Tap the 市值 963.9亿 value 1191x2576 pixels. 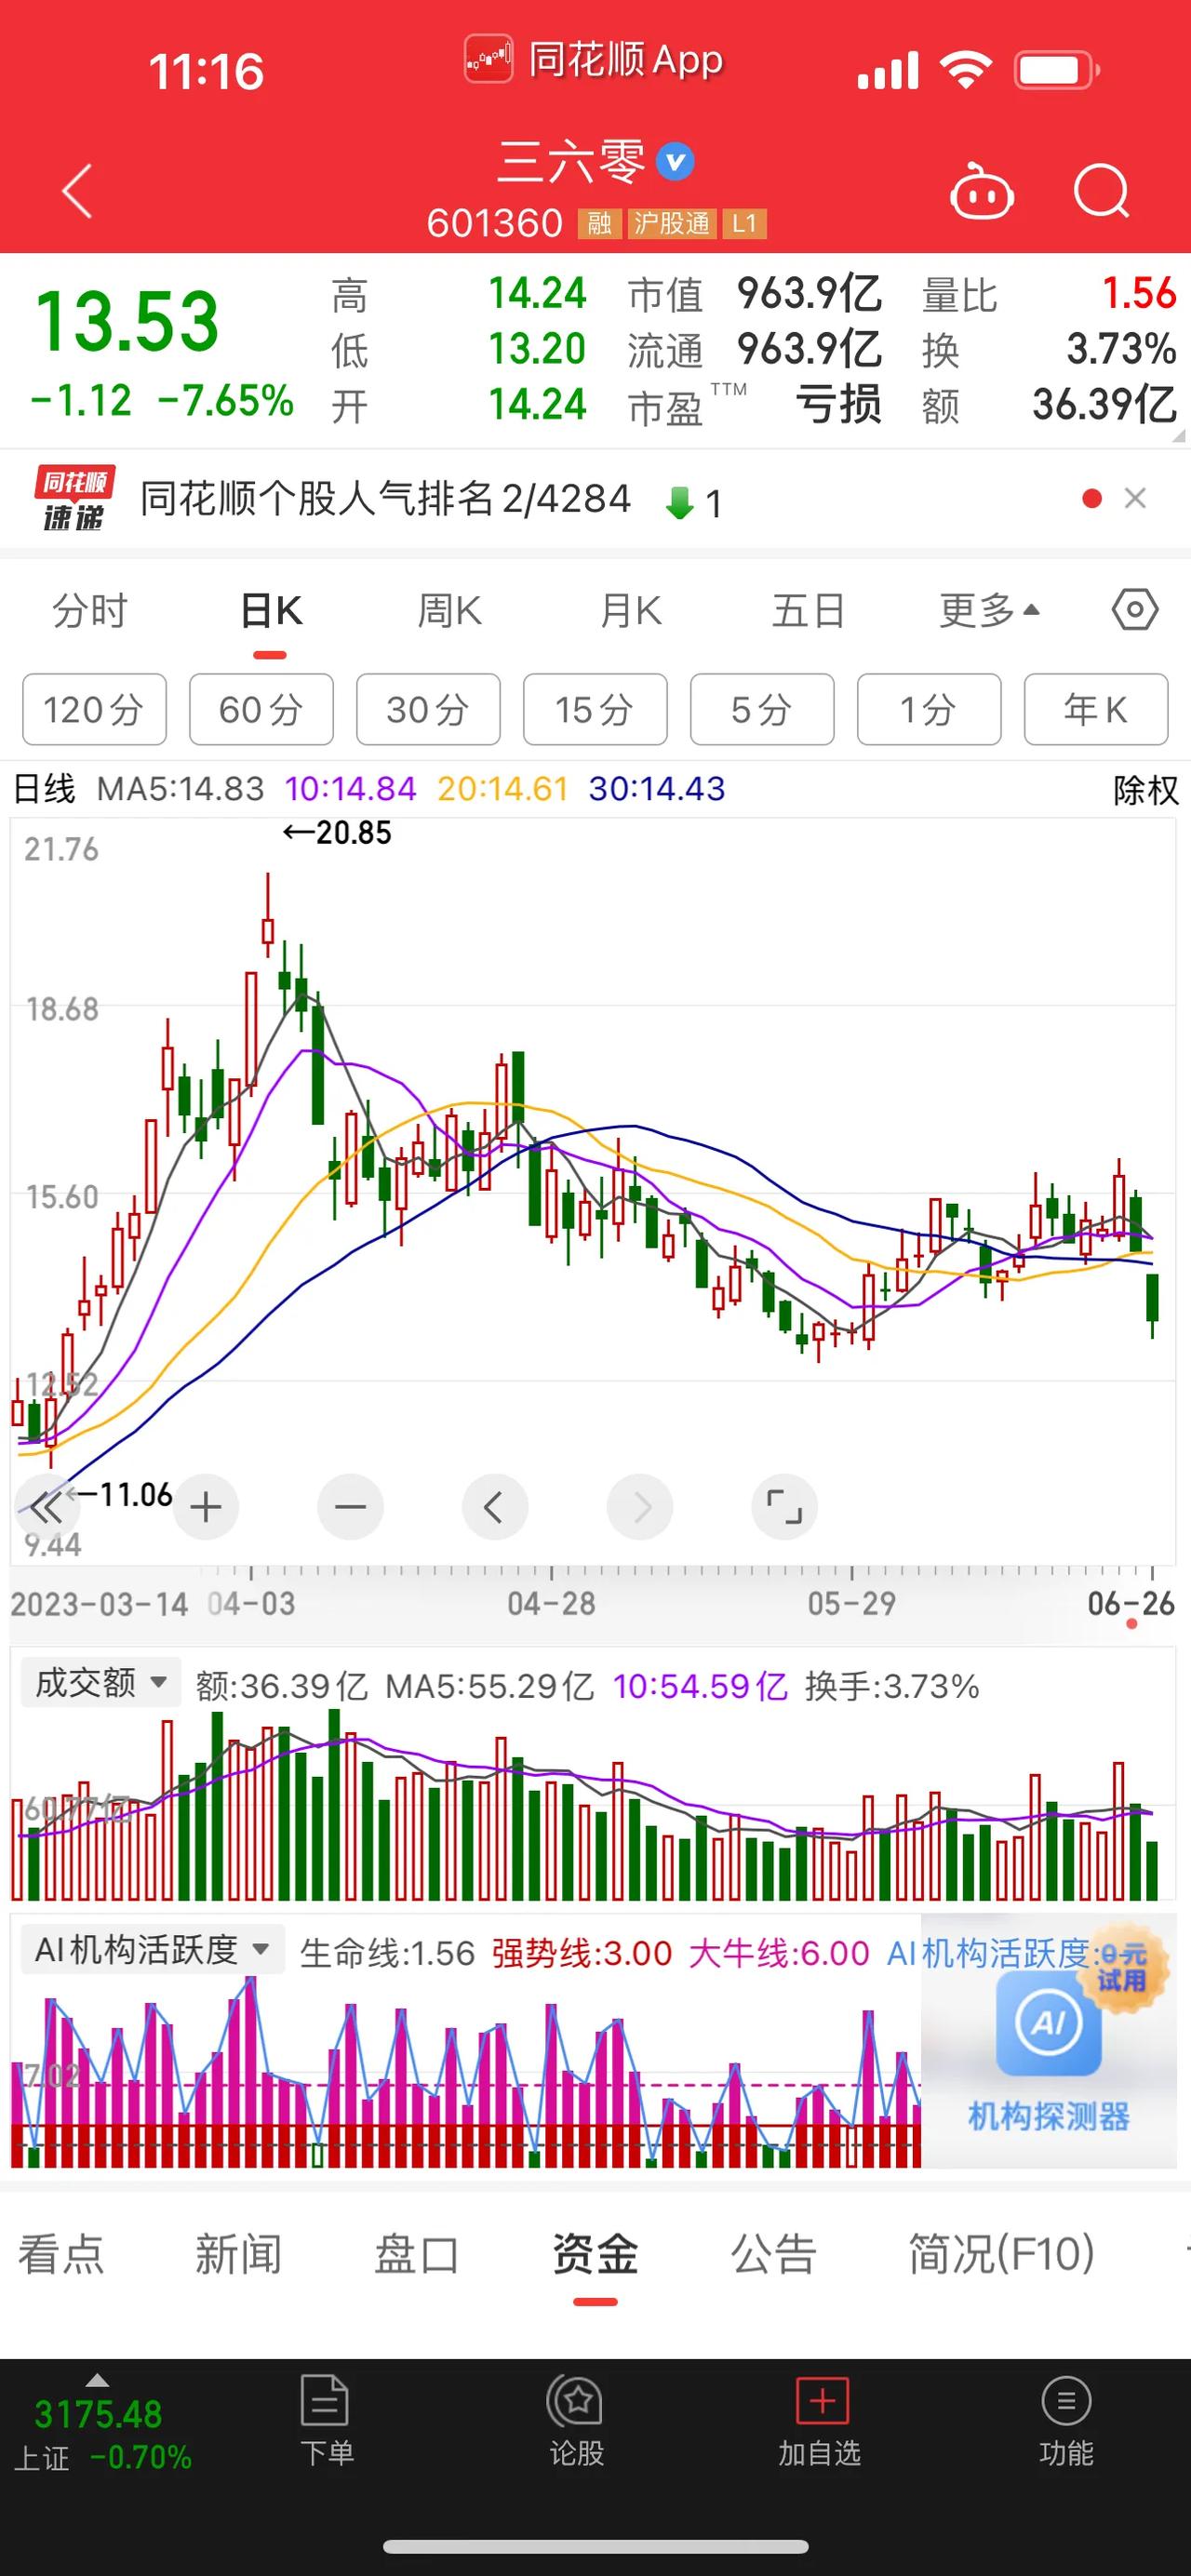(x=810, y=294)
